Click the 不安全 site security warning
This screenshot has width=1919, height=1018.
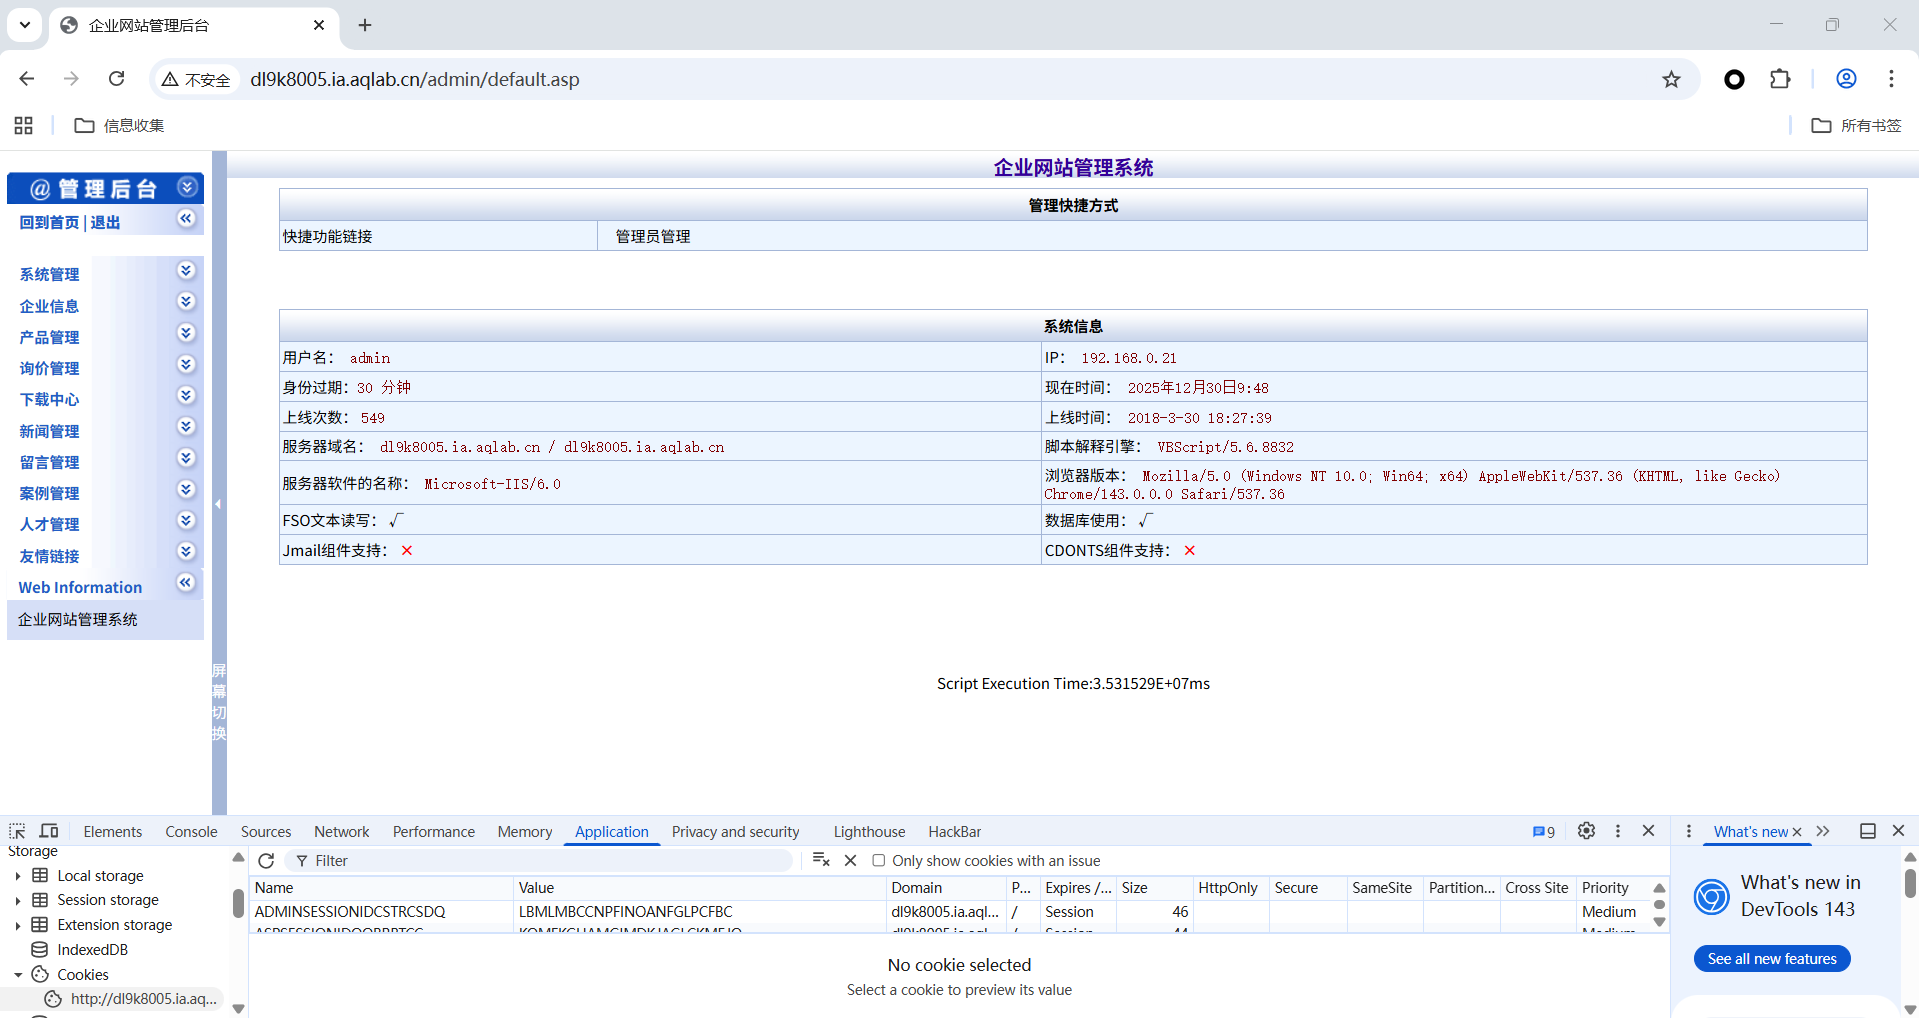pos(197,80)
